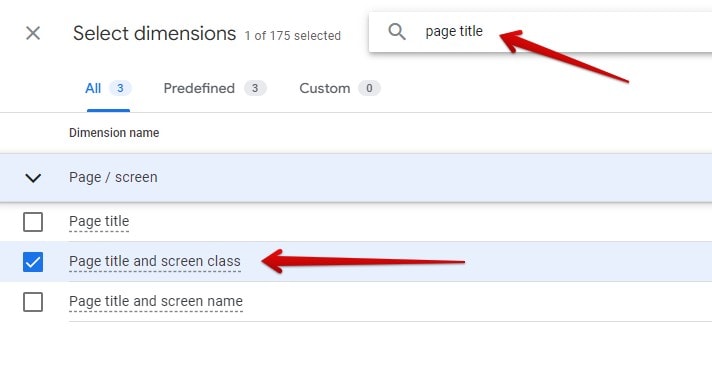Check Page title and screen name
This screenshot has width=712, height=371.
tap(33, 302)
